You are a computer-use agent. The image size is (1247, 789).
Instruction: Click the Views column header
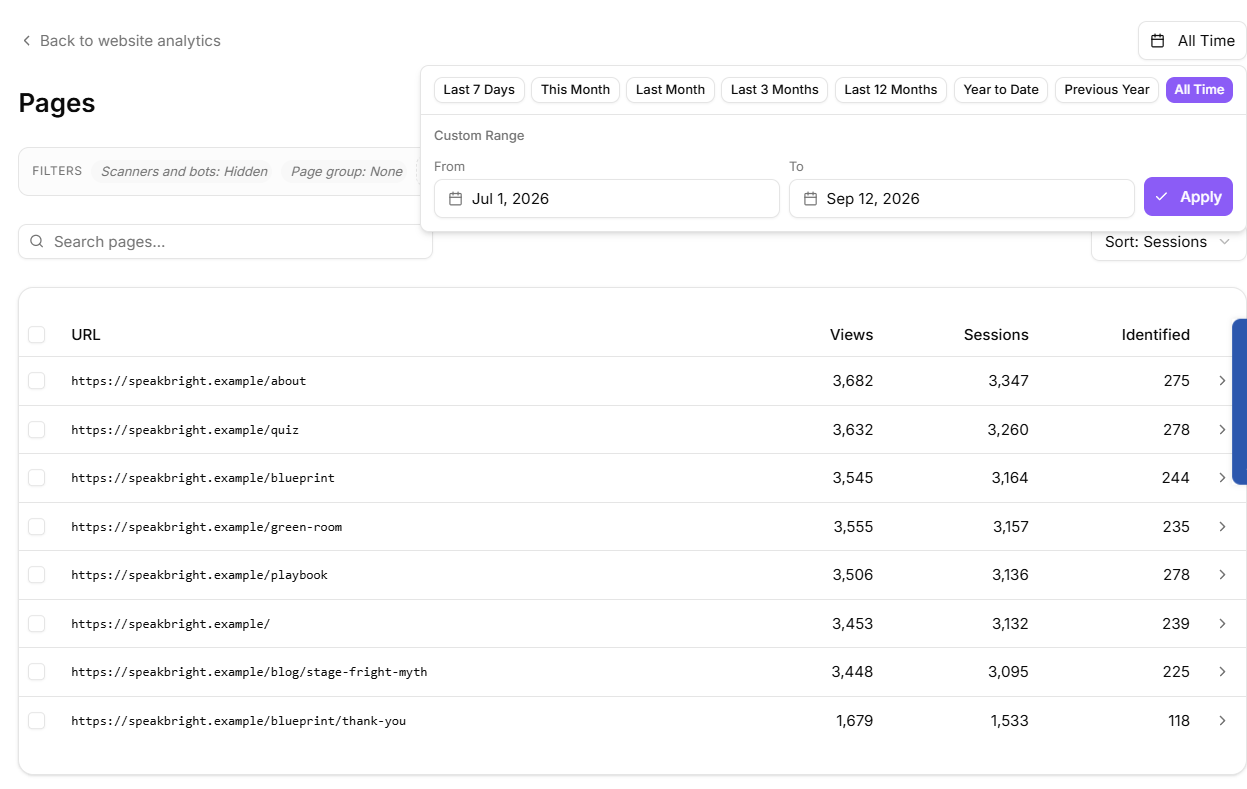coord(851,335)
